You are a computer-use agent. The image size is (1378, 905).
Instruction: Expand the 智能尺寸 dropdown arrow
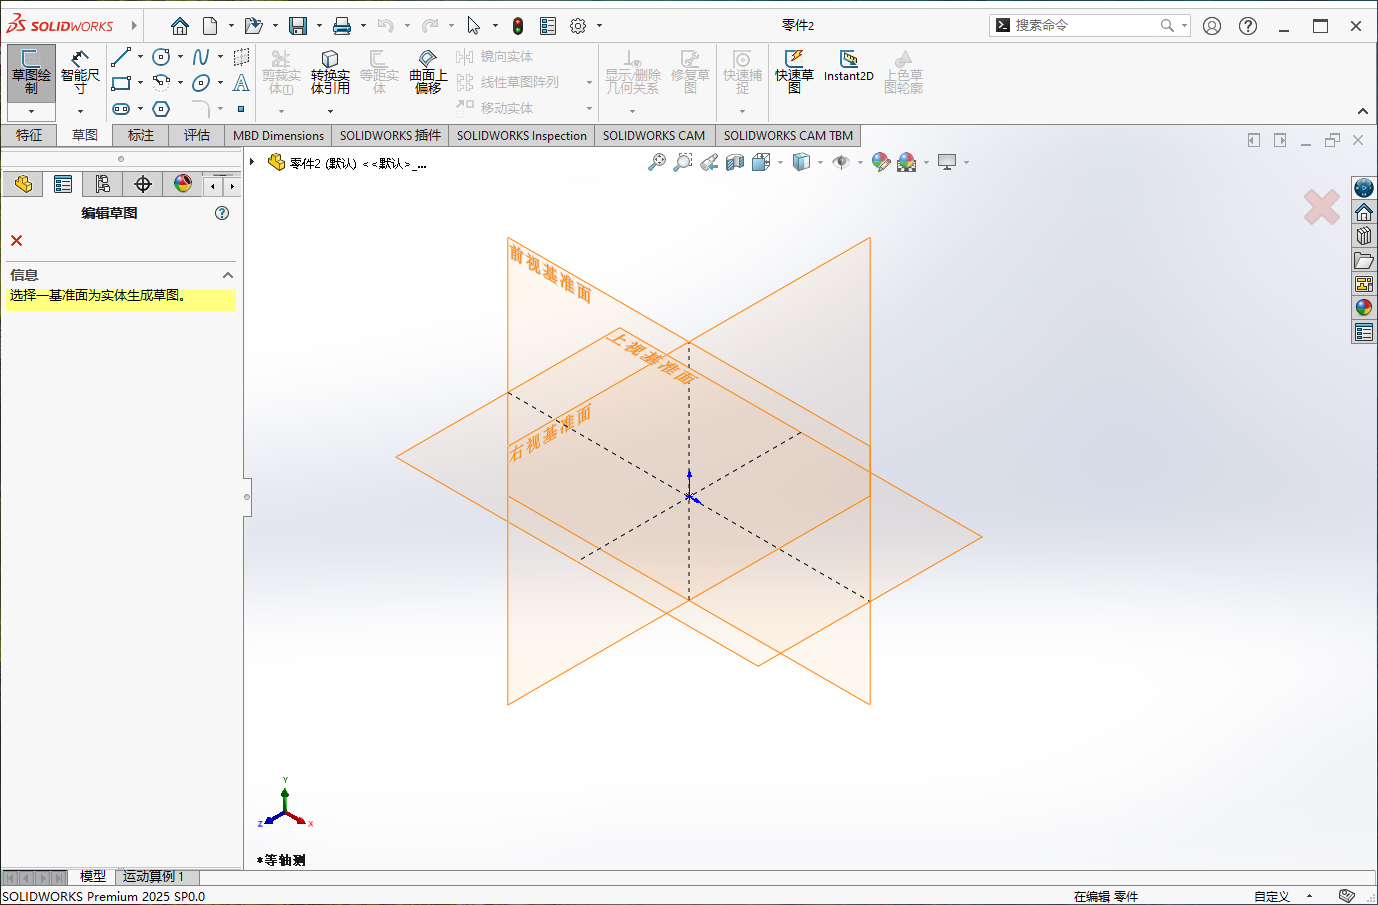(80, 111)
